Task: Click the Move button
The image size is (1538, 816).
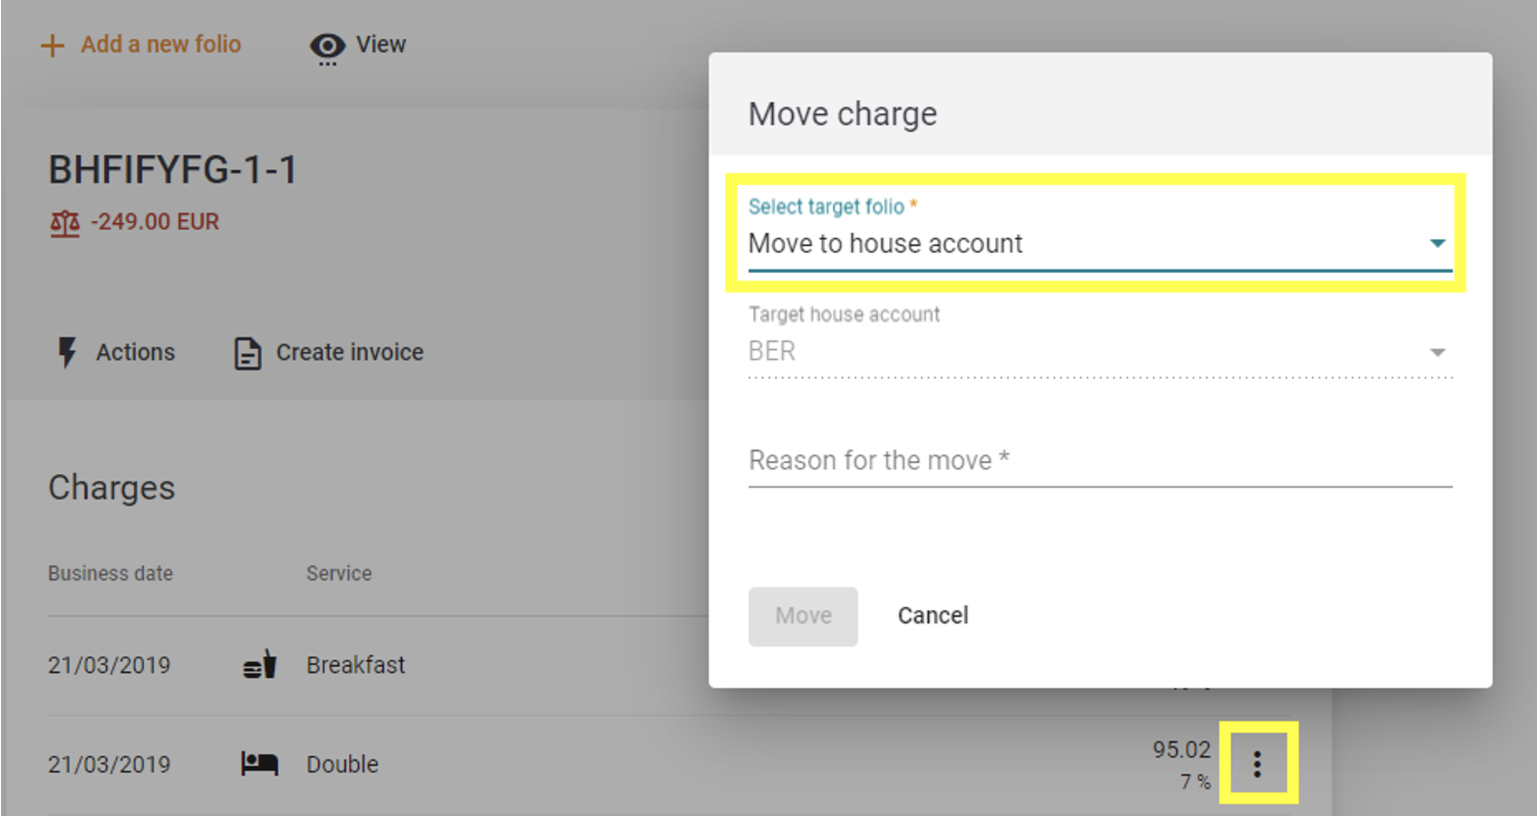Action: coord(803,615)
